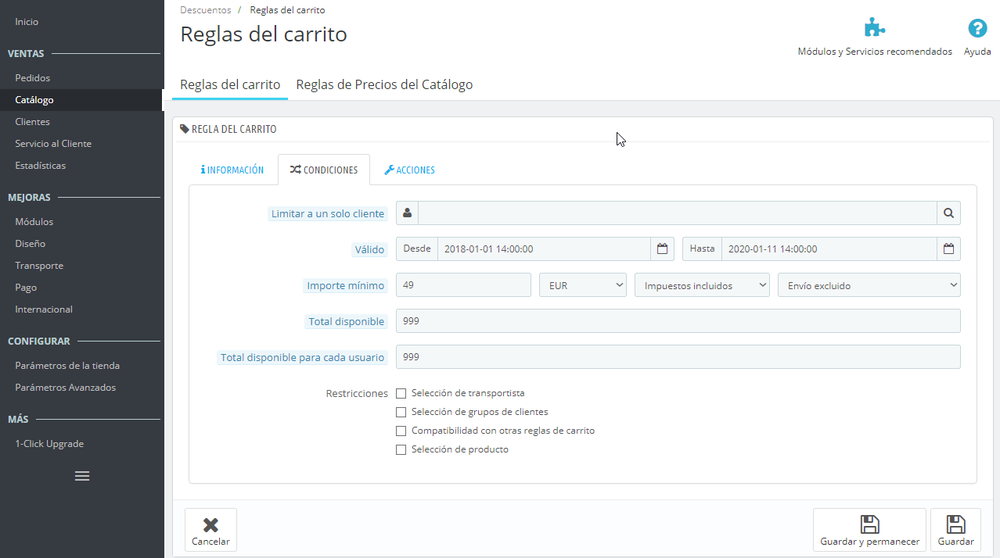Click Descuentos breadcrumb link
The height and width of the screenshot is (558, 1000).
[x=205, y=10]
